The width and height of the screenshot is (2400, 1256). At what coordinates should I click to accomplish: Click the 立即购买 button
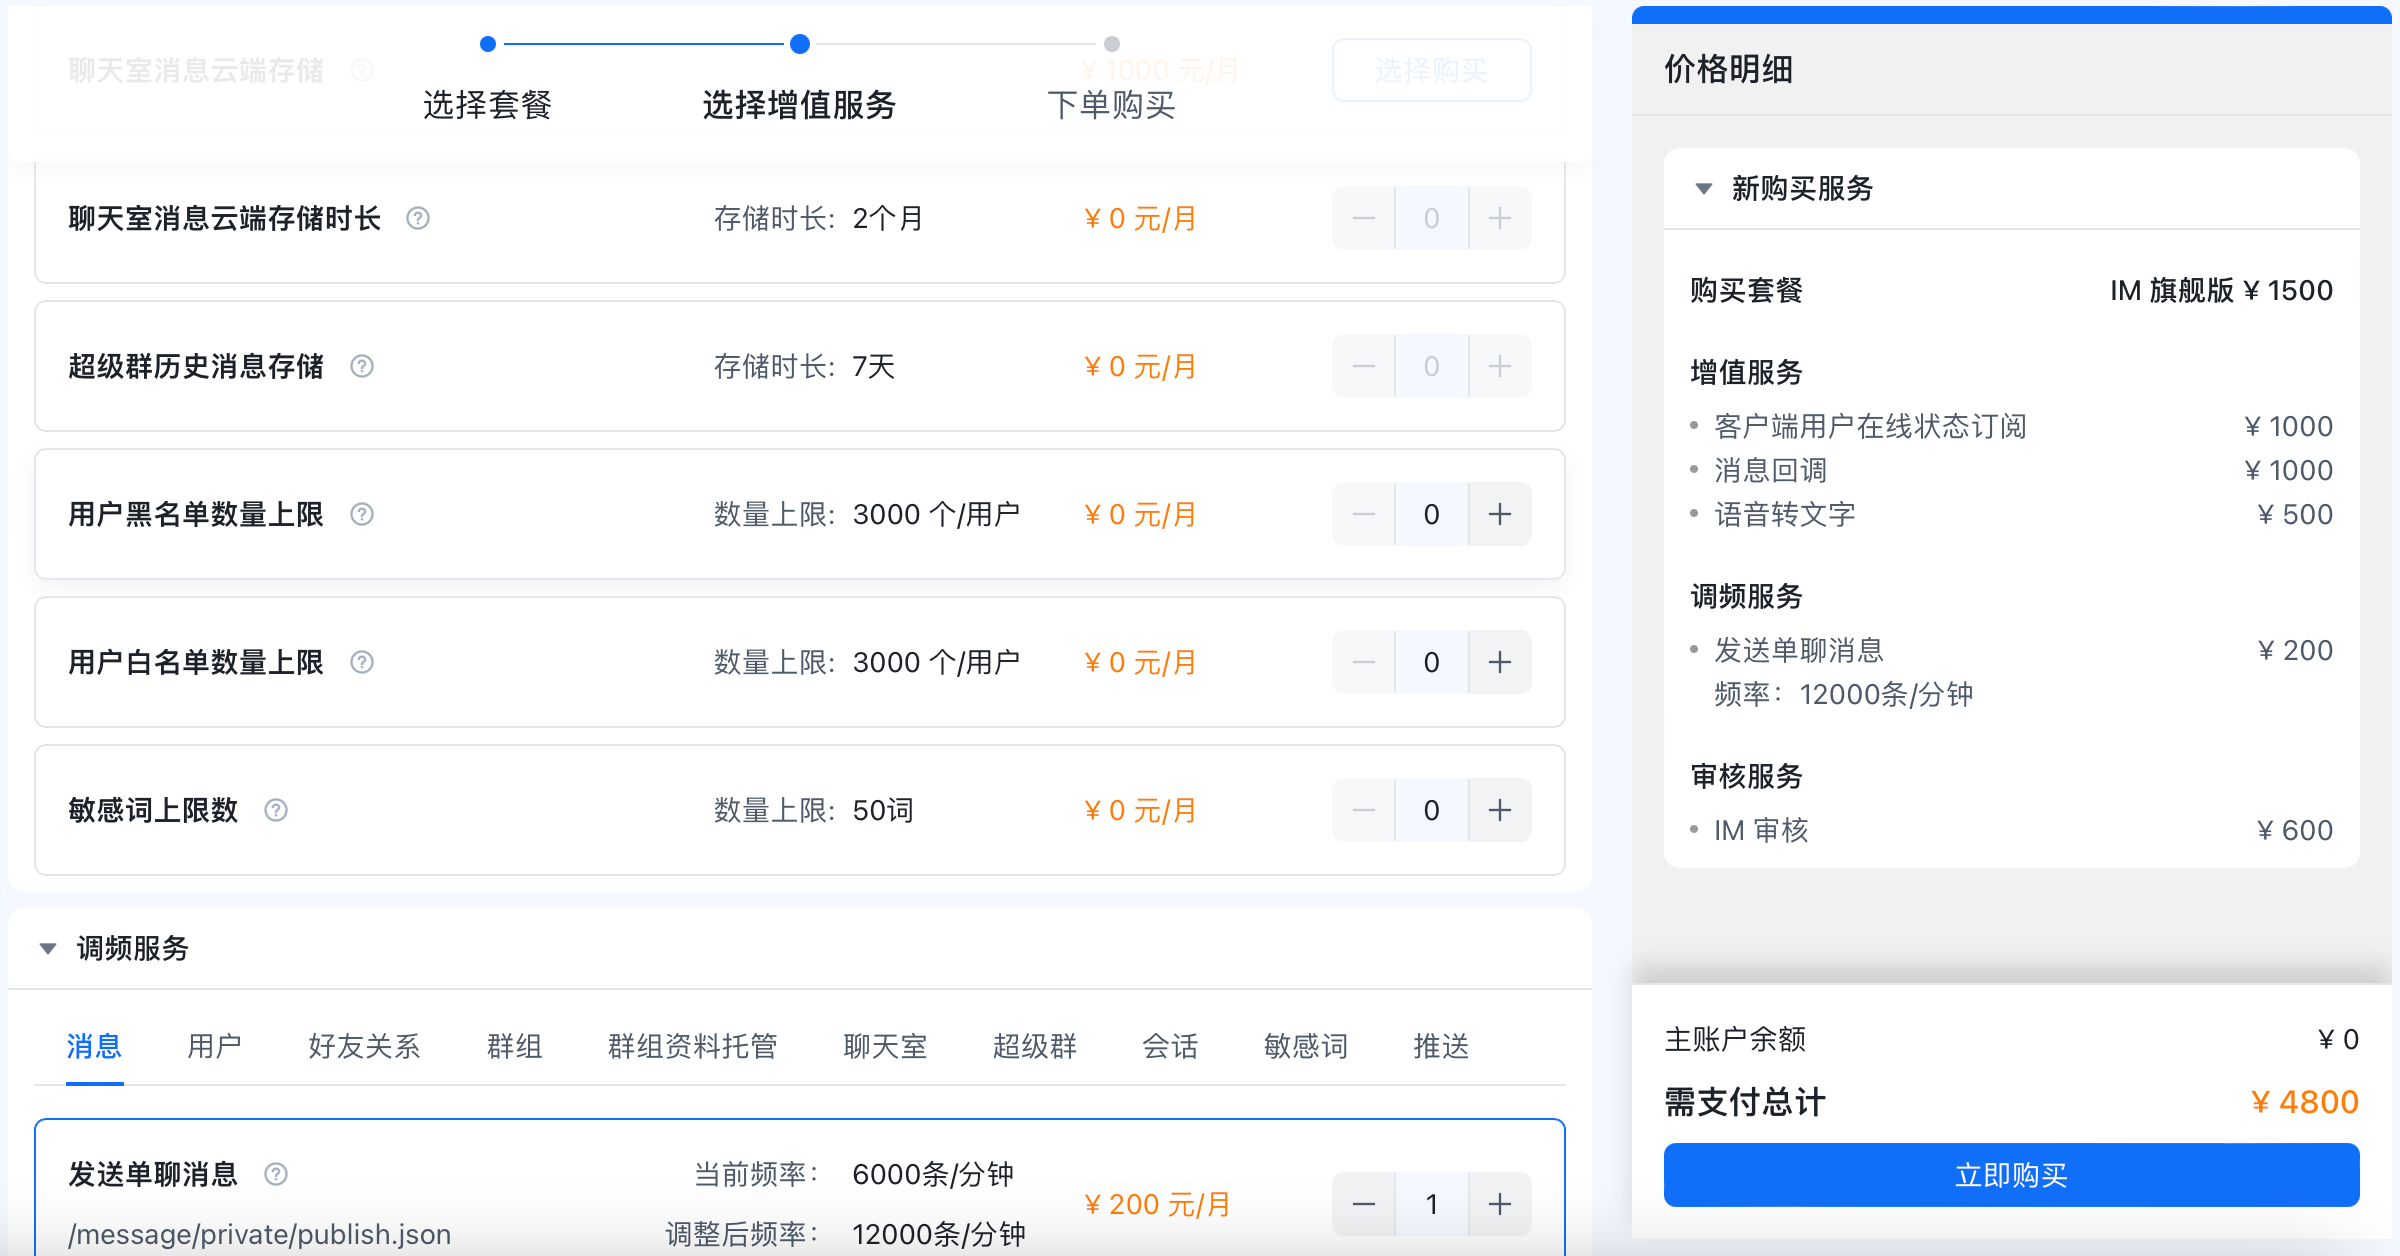coord(2011,1175)
